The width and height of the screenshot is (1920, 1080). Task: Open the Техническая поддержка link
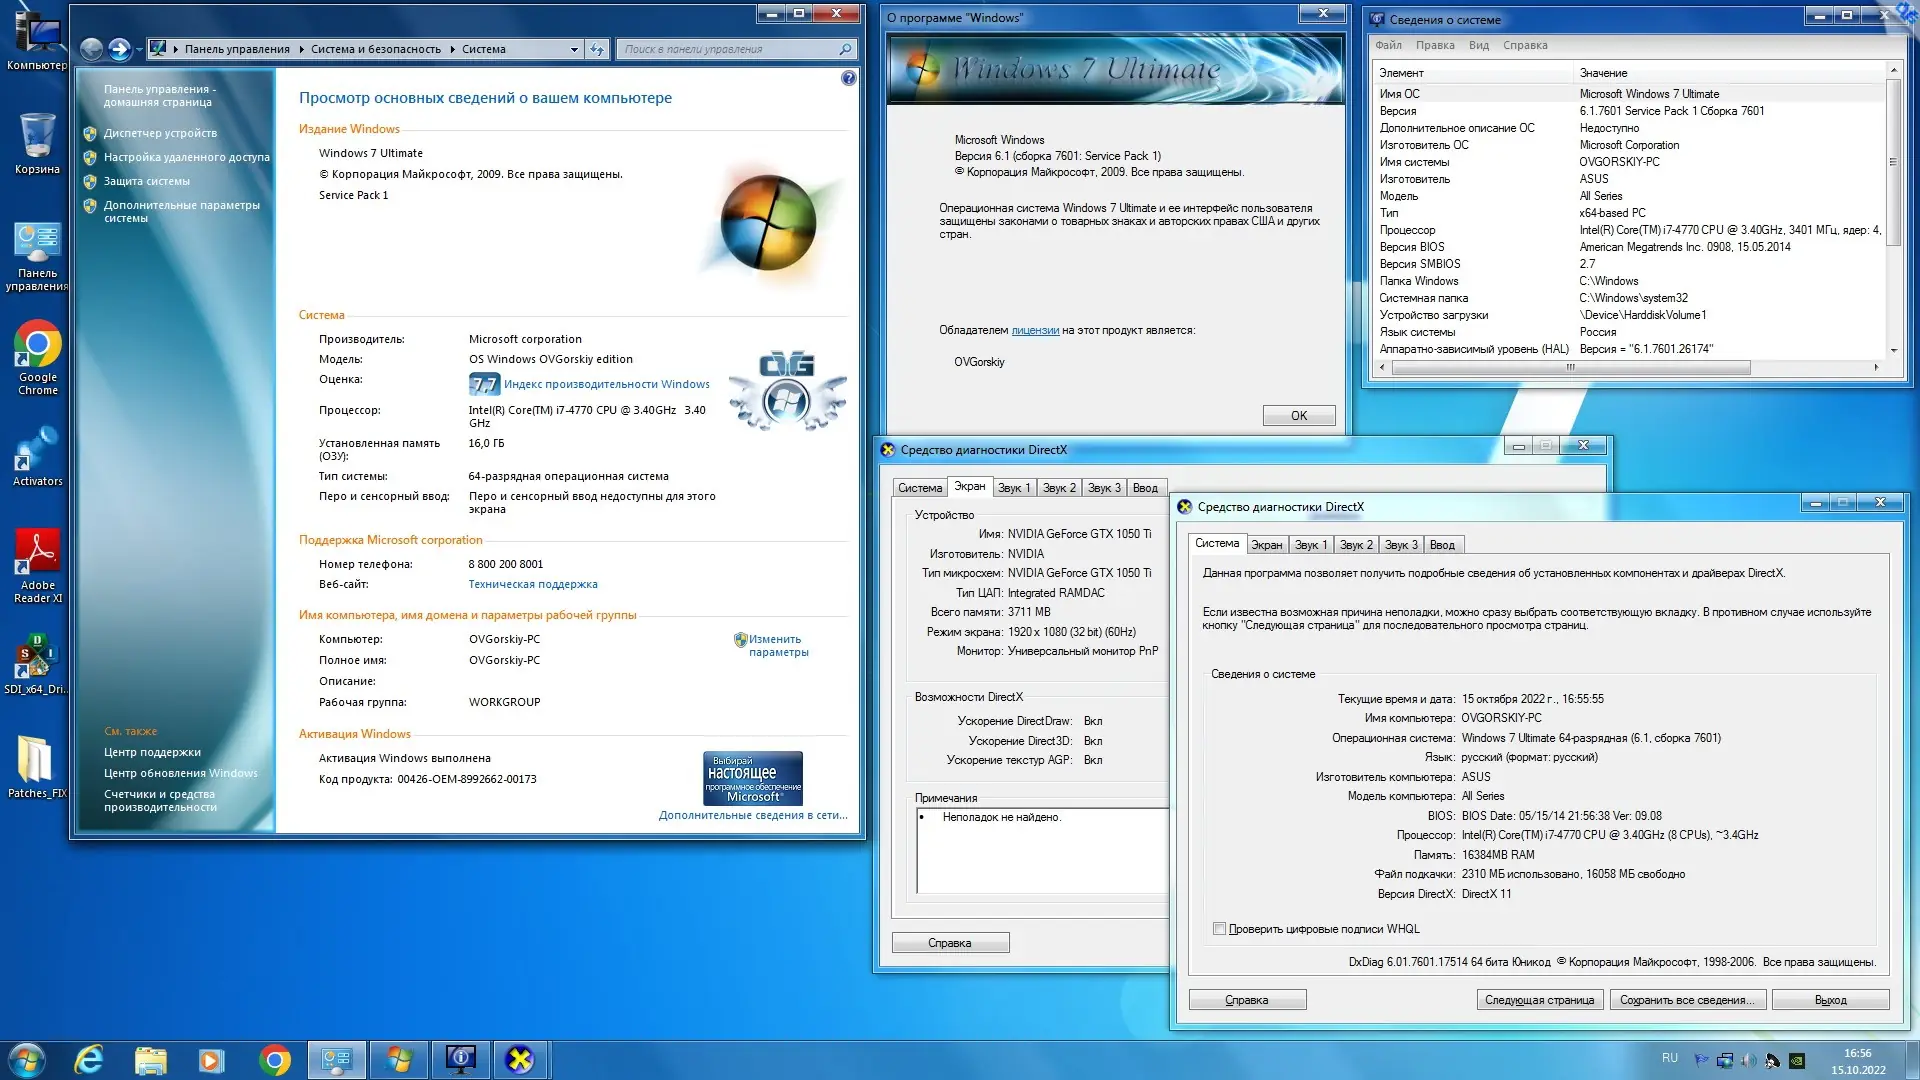[x=532, y=584]
